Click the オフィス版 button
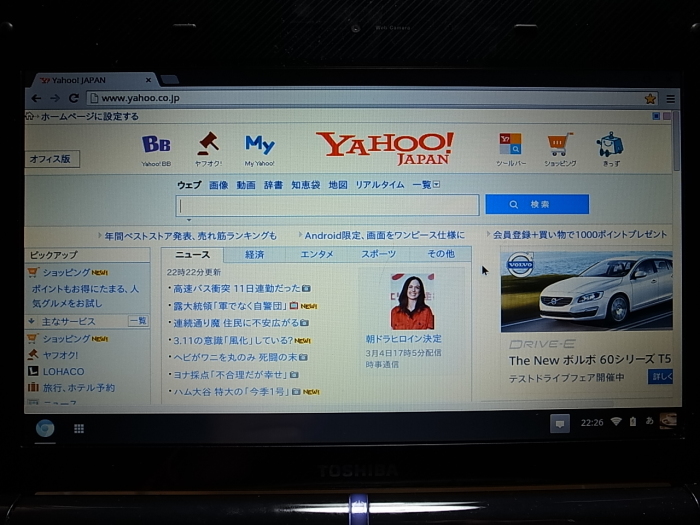700x525 pixels. 52,159
